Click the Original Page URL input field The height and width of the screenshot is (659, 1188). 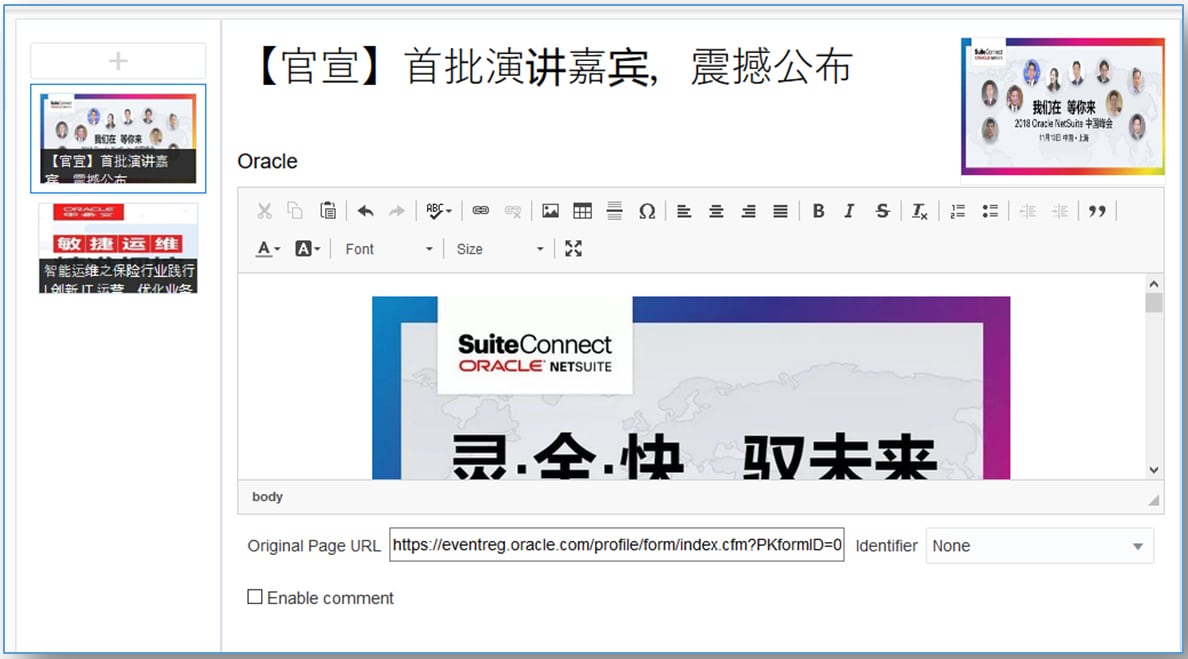617,545
